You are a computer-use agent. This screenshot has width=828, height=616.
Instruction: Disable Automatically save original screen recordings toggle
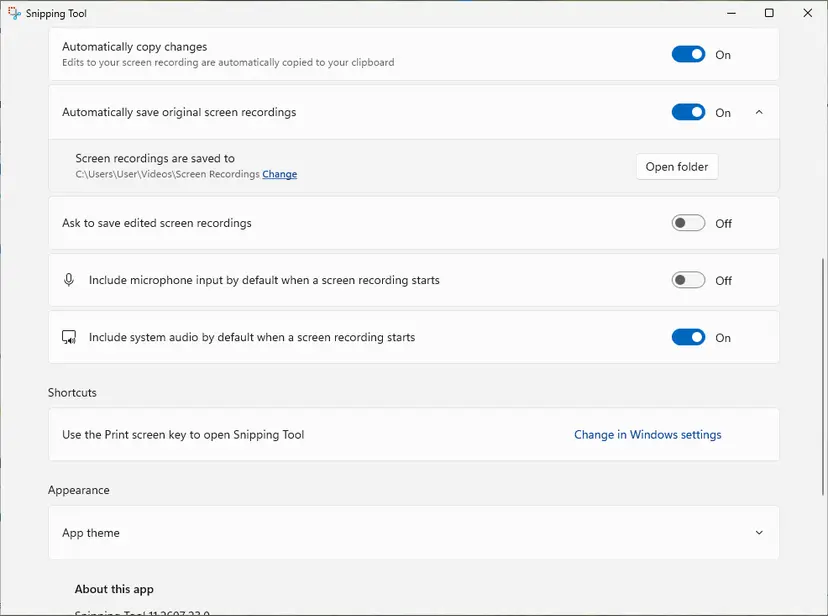(x=688, y=112)
